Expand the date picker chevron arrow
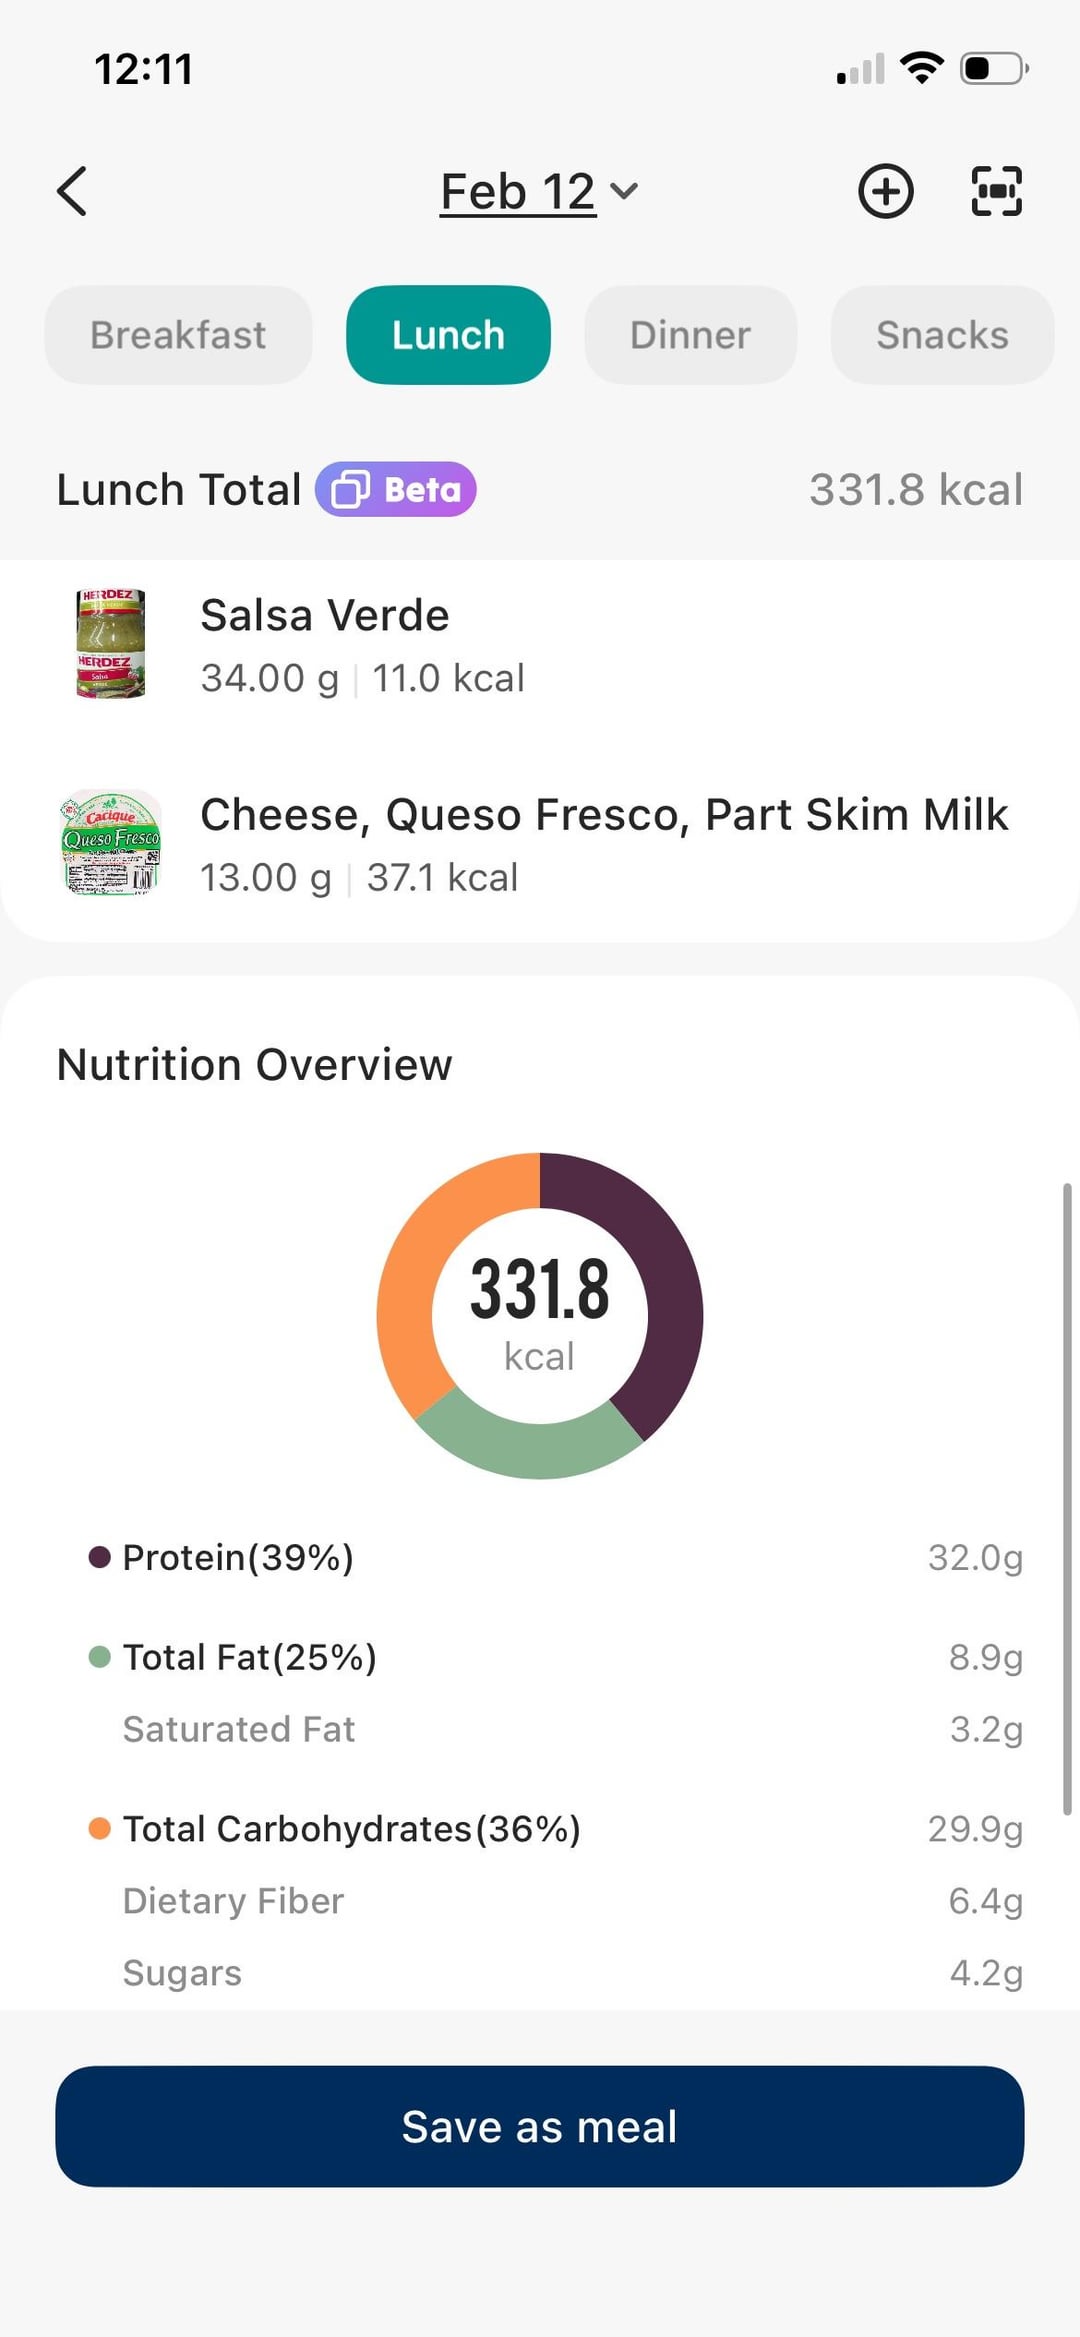This screenshot has width=1080, height=2337. (x=624, y=191)
